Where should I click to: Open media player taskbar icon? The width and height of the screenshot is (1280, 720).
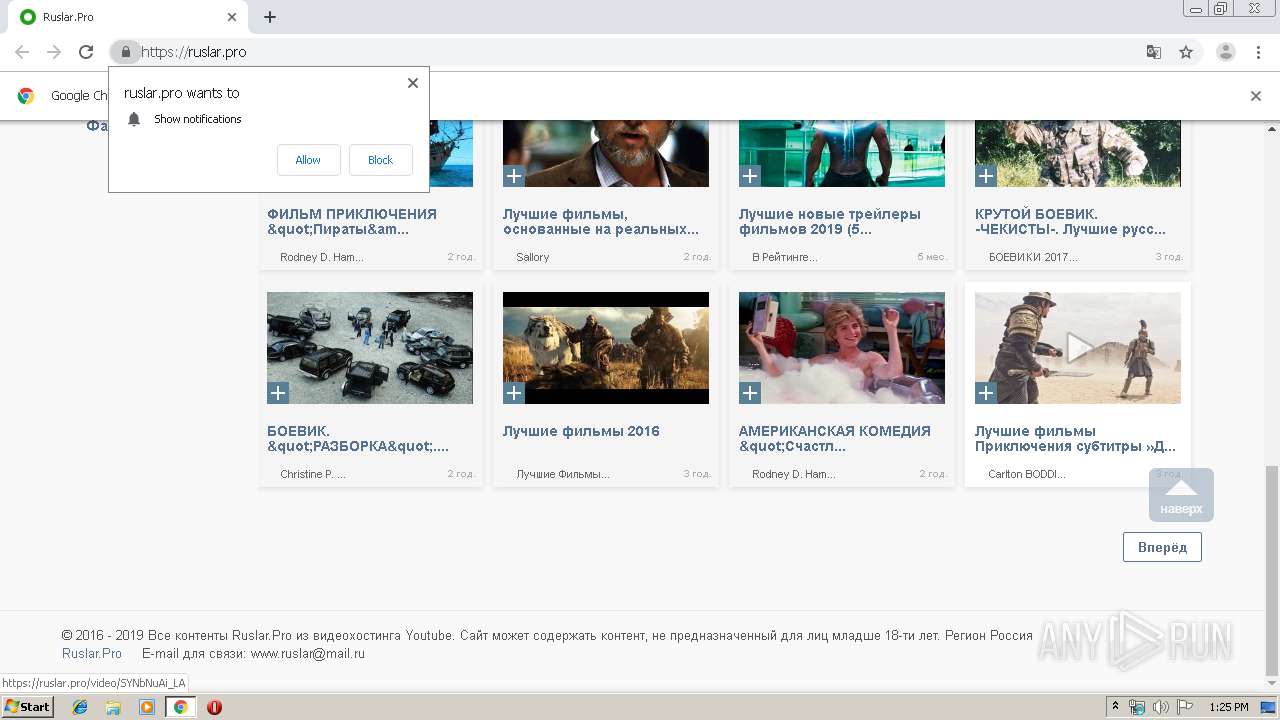click(147, 707)
